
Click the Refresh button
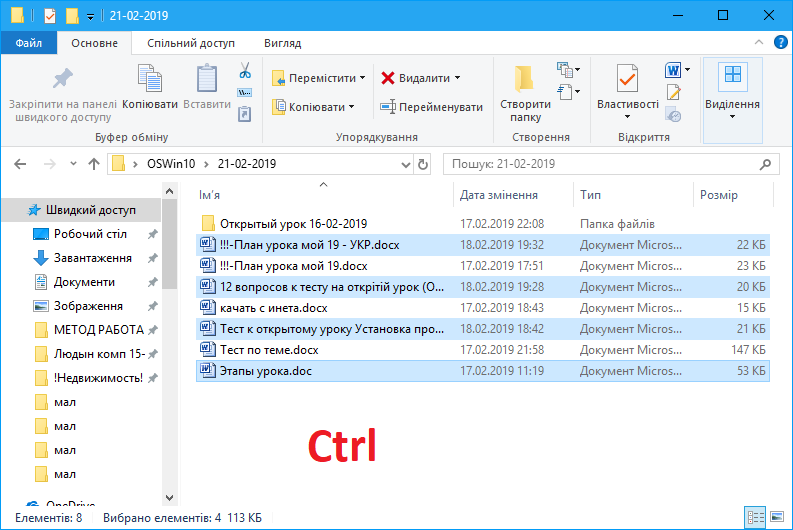click(x=423, y=164)
